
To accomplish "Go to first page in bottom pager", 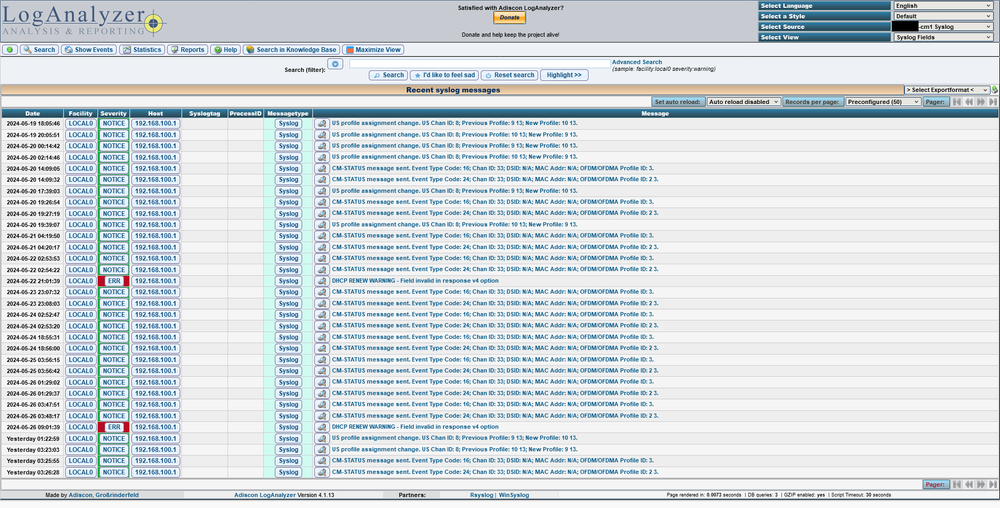I will [x=957, y=484].
